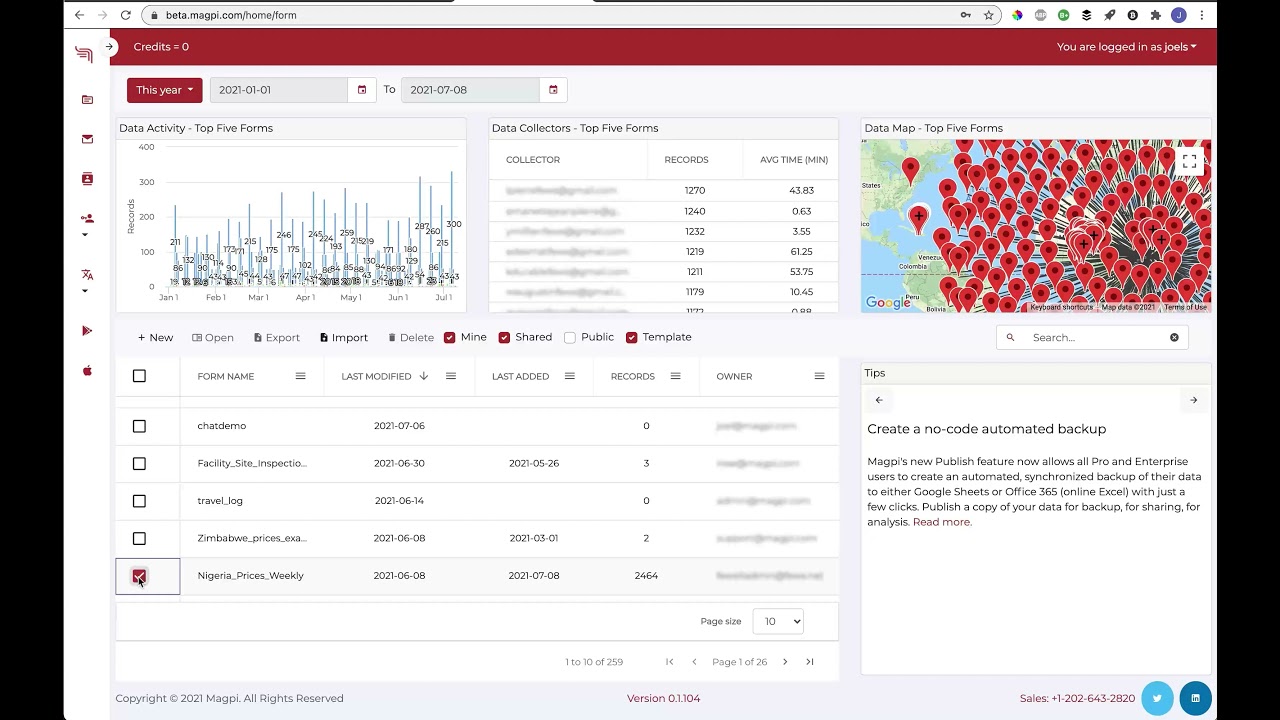This screenshot has width=1280, height=720.
Task: Click the start date field 2021-01-01
Action: pyautogui.click(x=279, y=90)
